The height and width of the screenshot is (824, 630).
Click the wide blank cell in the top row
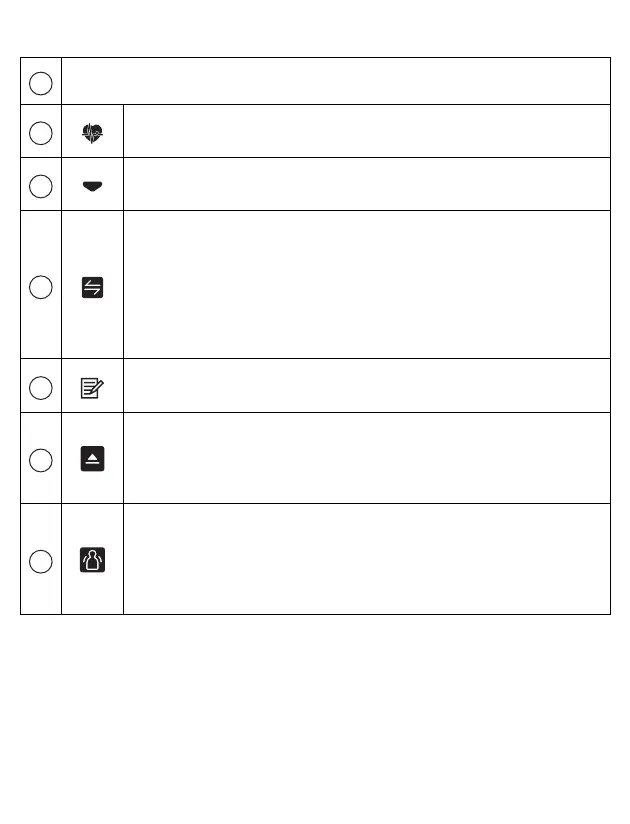(x=335, y=81)
